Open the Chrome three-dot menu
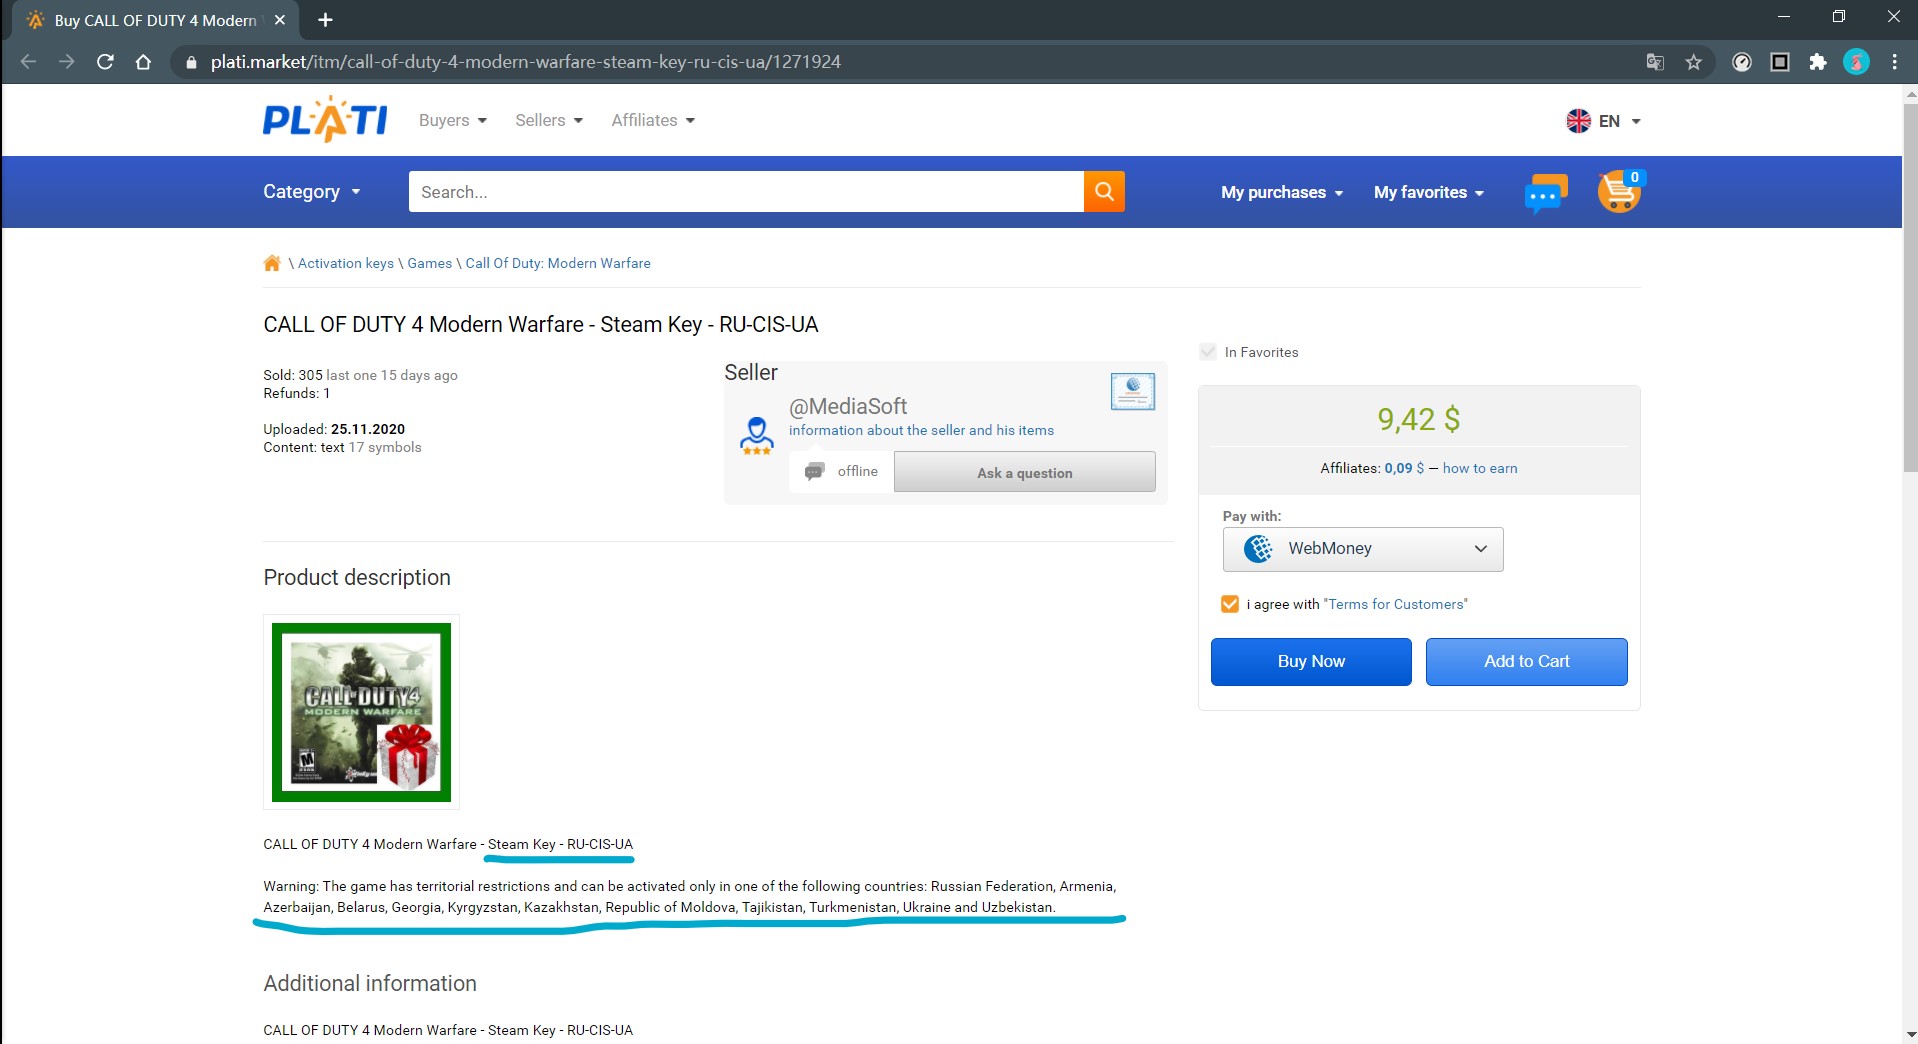This screenshot has width=1918, height=1044. [x=1894, y=62]
